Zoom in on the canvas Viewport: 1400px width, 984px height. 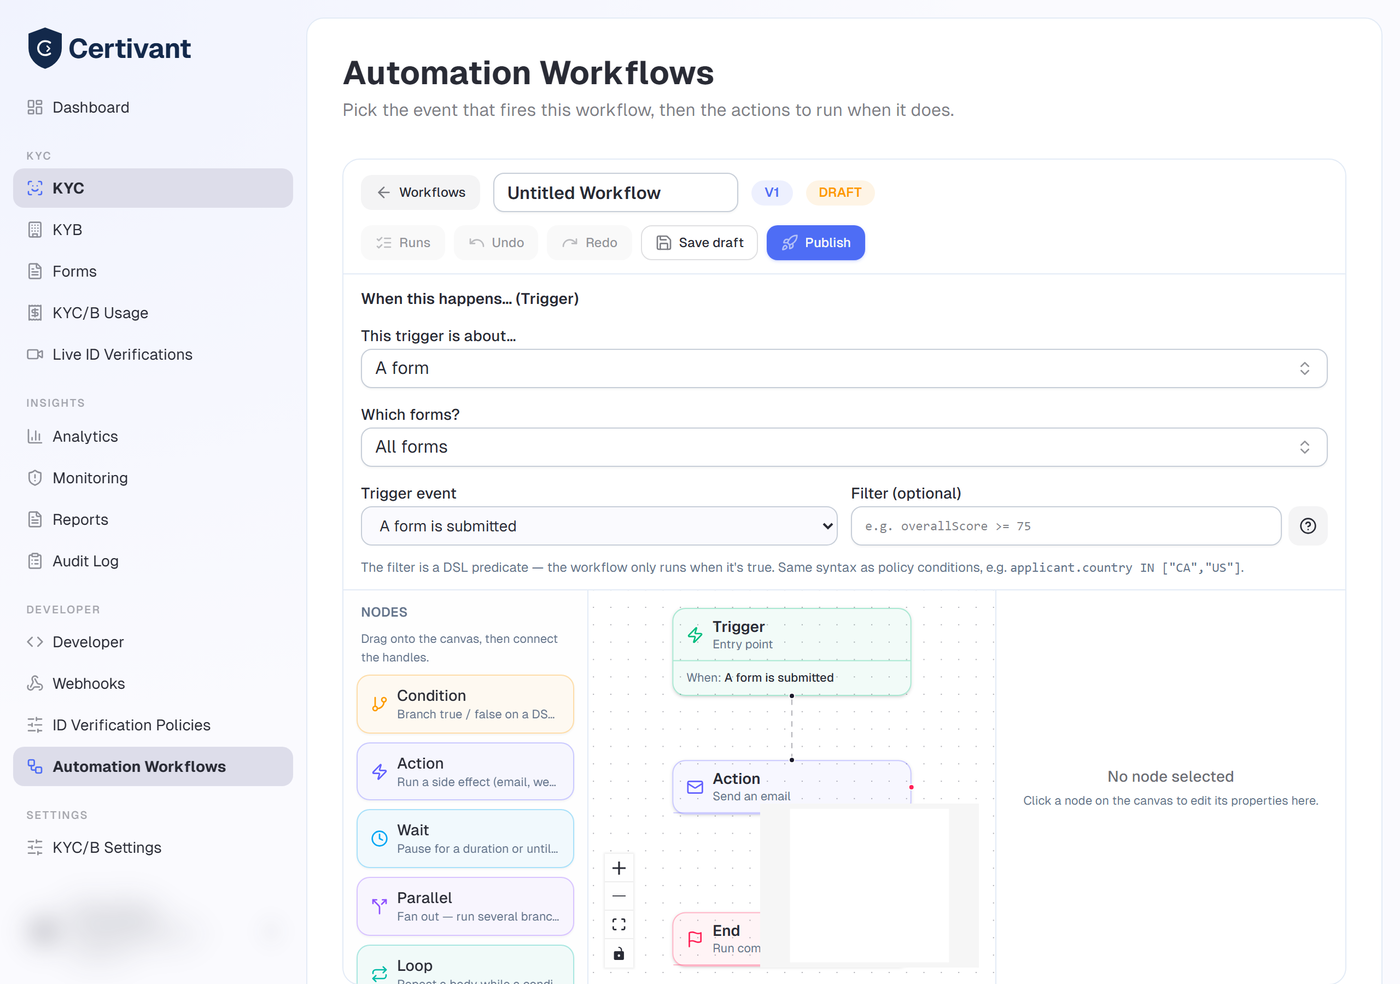pos(619,868)
